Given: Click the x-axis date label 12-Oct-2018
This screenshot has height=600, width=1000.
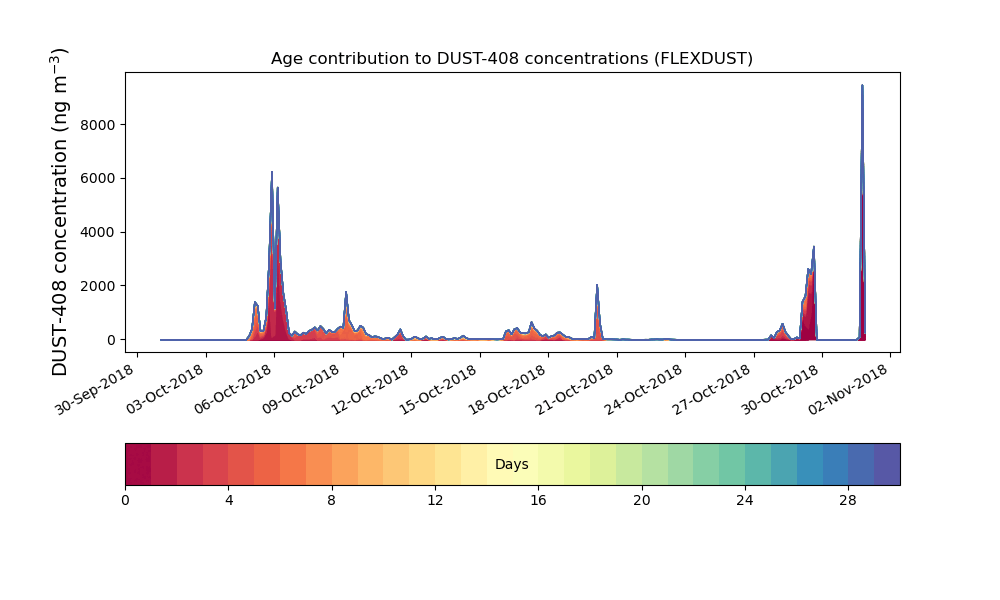Looking at the screenshot, I should point(370,390).
